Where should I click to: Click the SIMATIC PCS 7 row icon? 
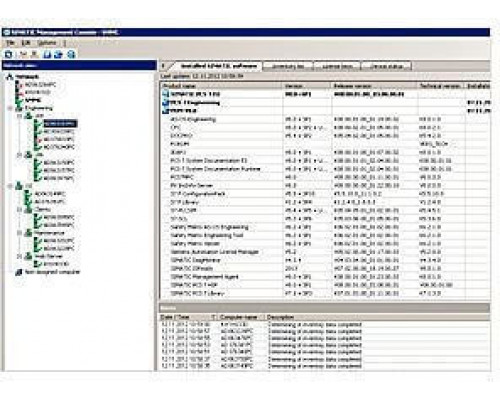click(x=166, y=94)
